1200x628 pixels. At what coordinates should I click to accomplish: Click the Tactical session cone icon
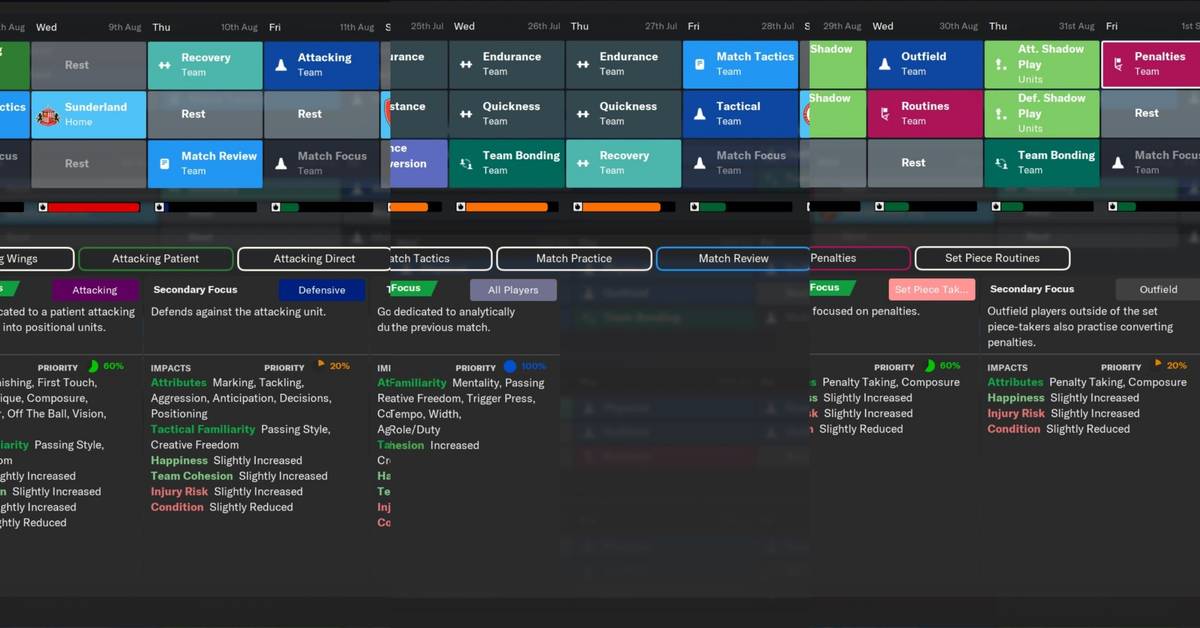699,114
